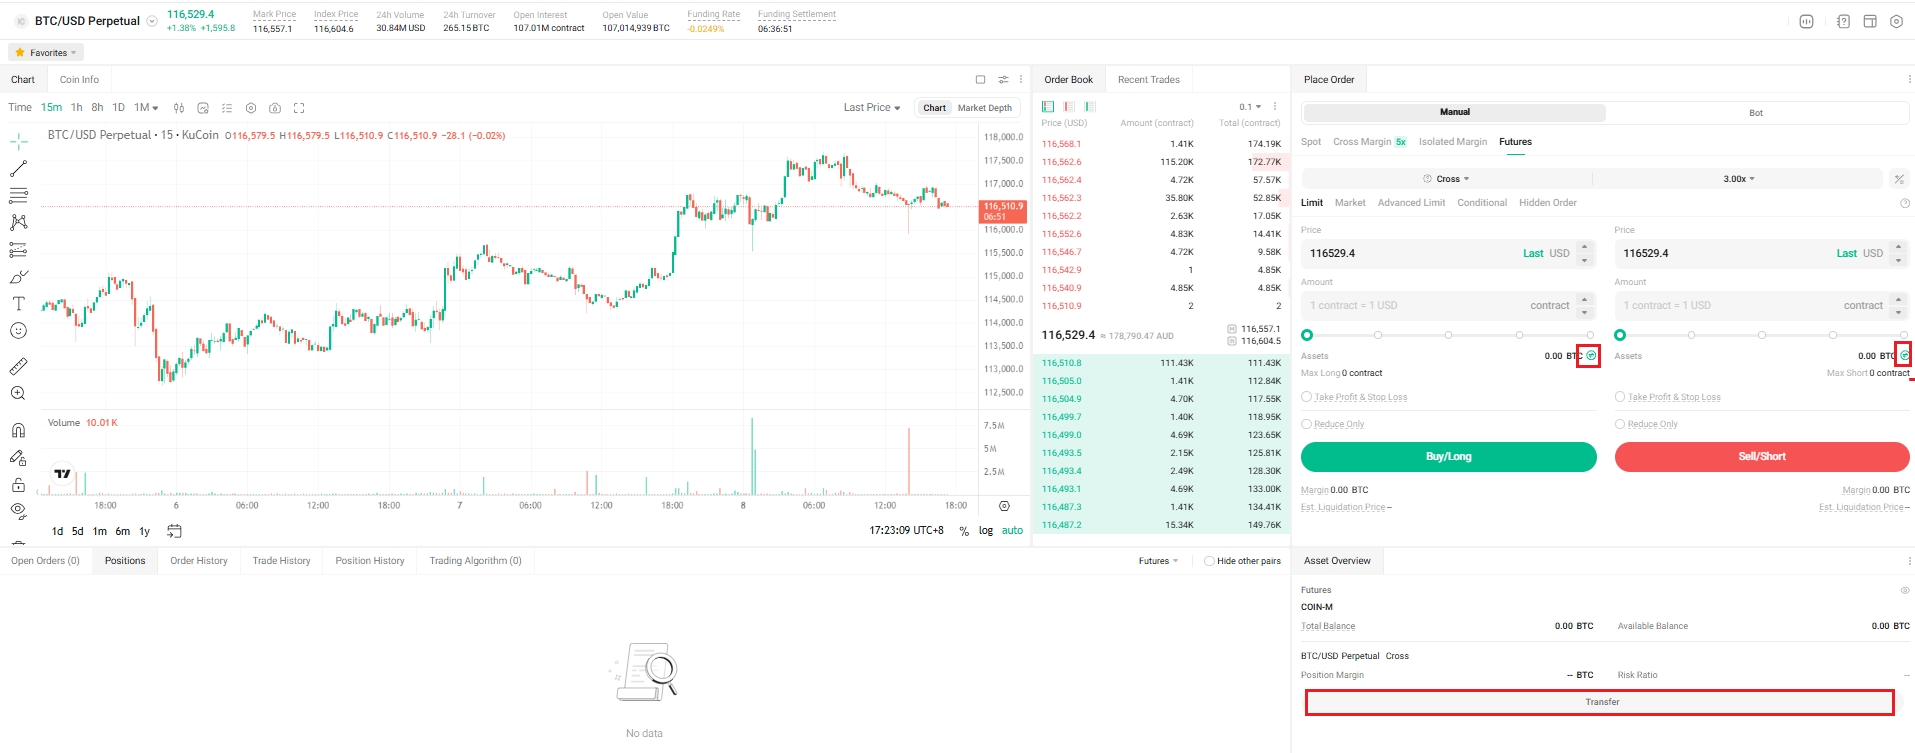Select the trend line drawing tool
The height and width of the screenshot is (753, 1915).
[18, 169]
